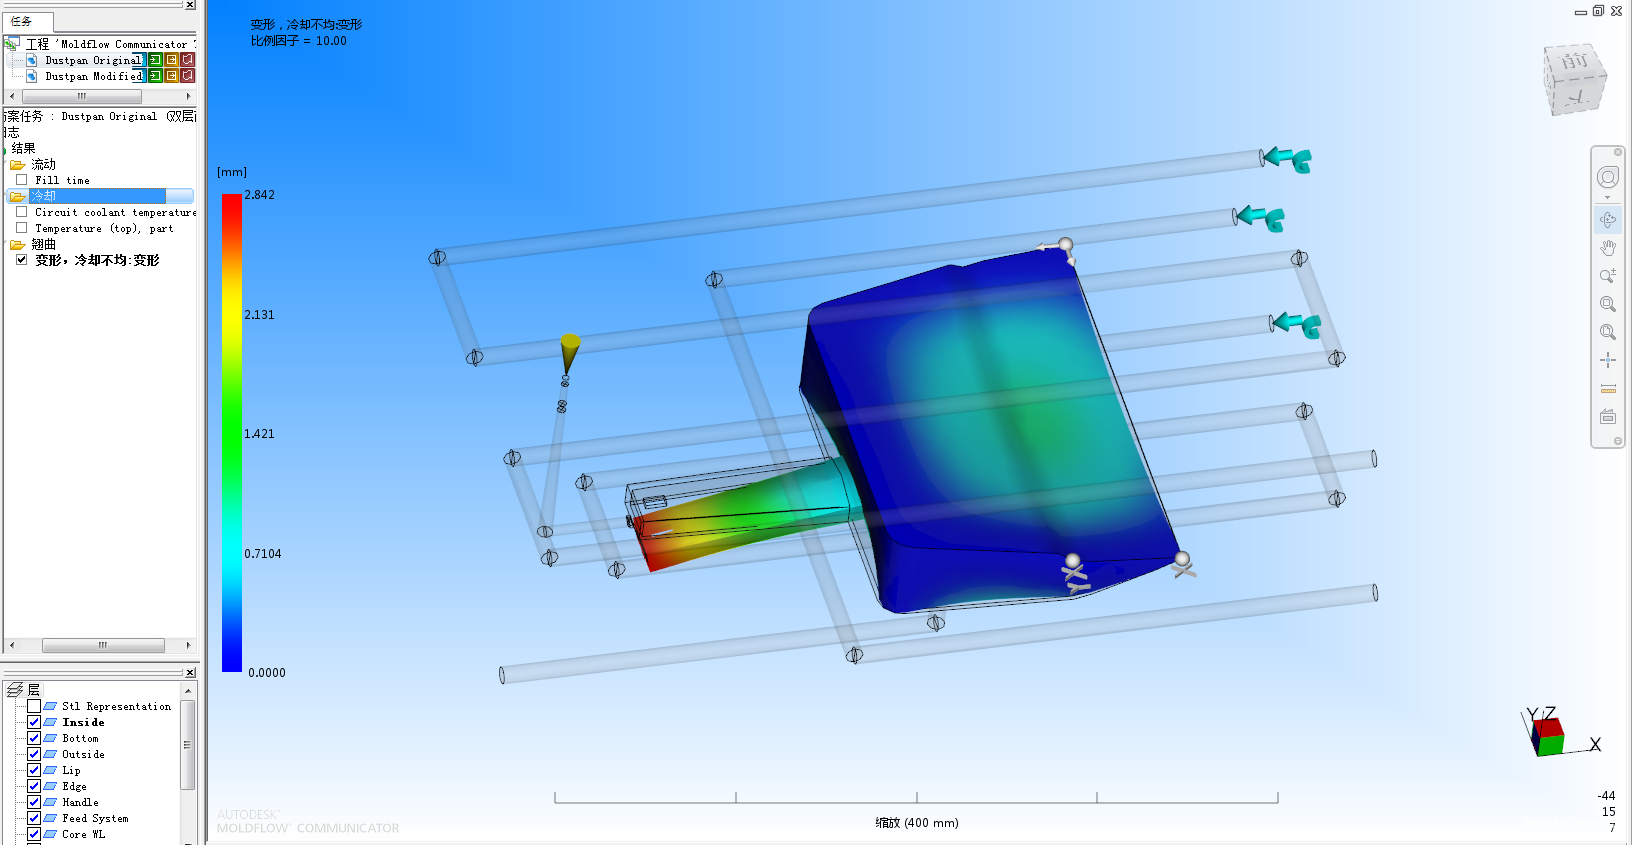
Task: Choose the Zoom window tool
Action: click(1607, 304)
